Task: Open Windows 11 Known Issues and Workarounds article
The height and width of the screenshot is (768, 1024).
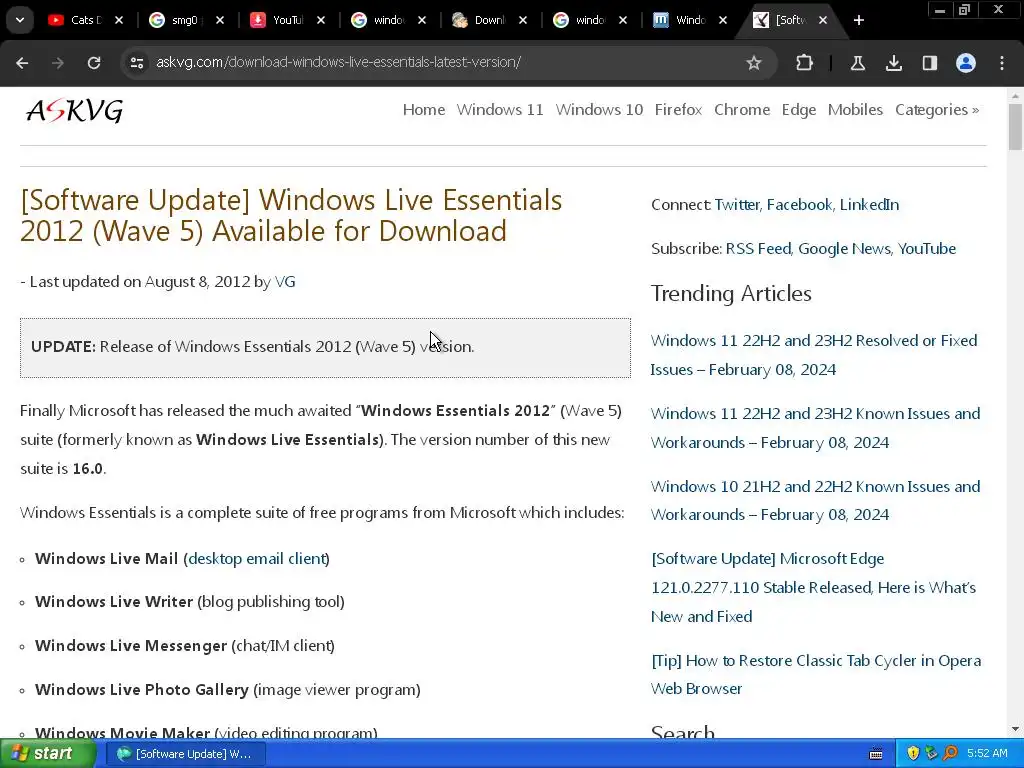Action: (x=815, y=428)
